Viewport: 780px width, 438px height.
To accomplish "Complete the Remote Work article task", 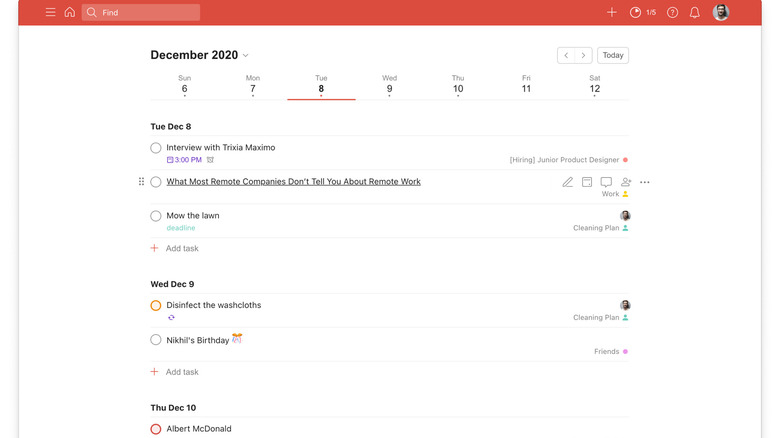I will (156, 182).
